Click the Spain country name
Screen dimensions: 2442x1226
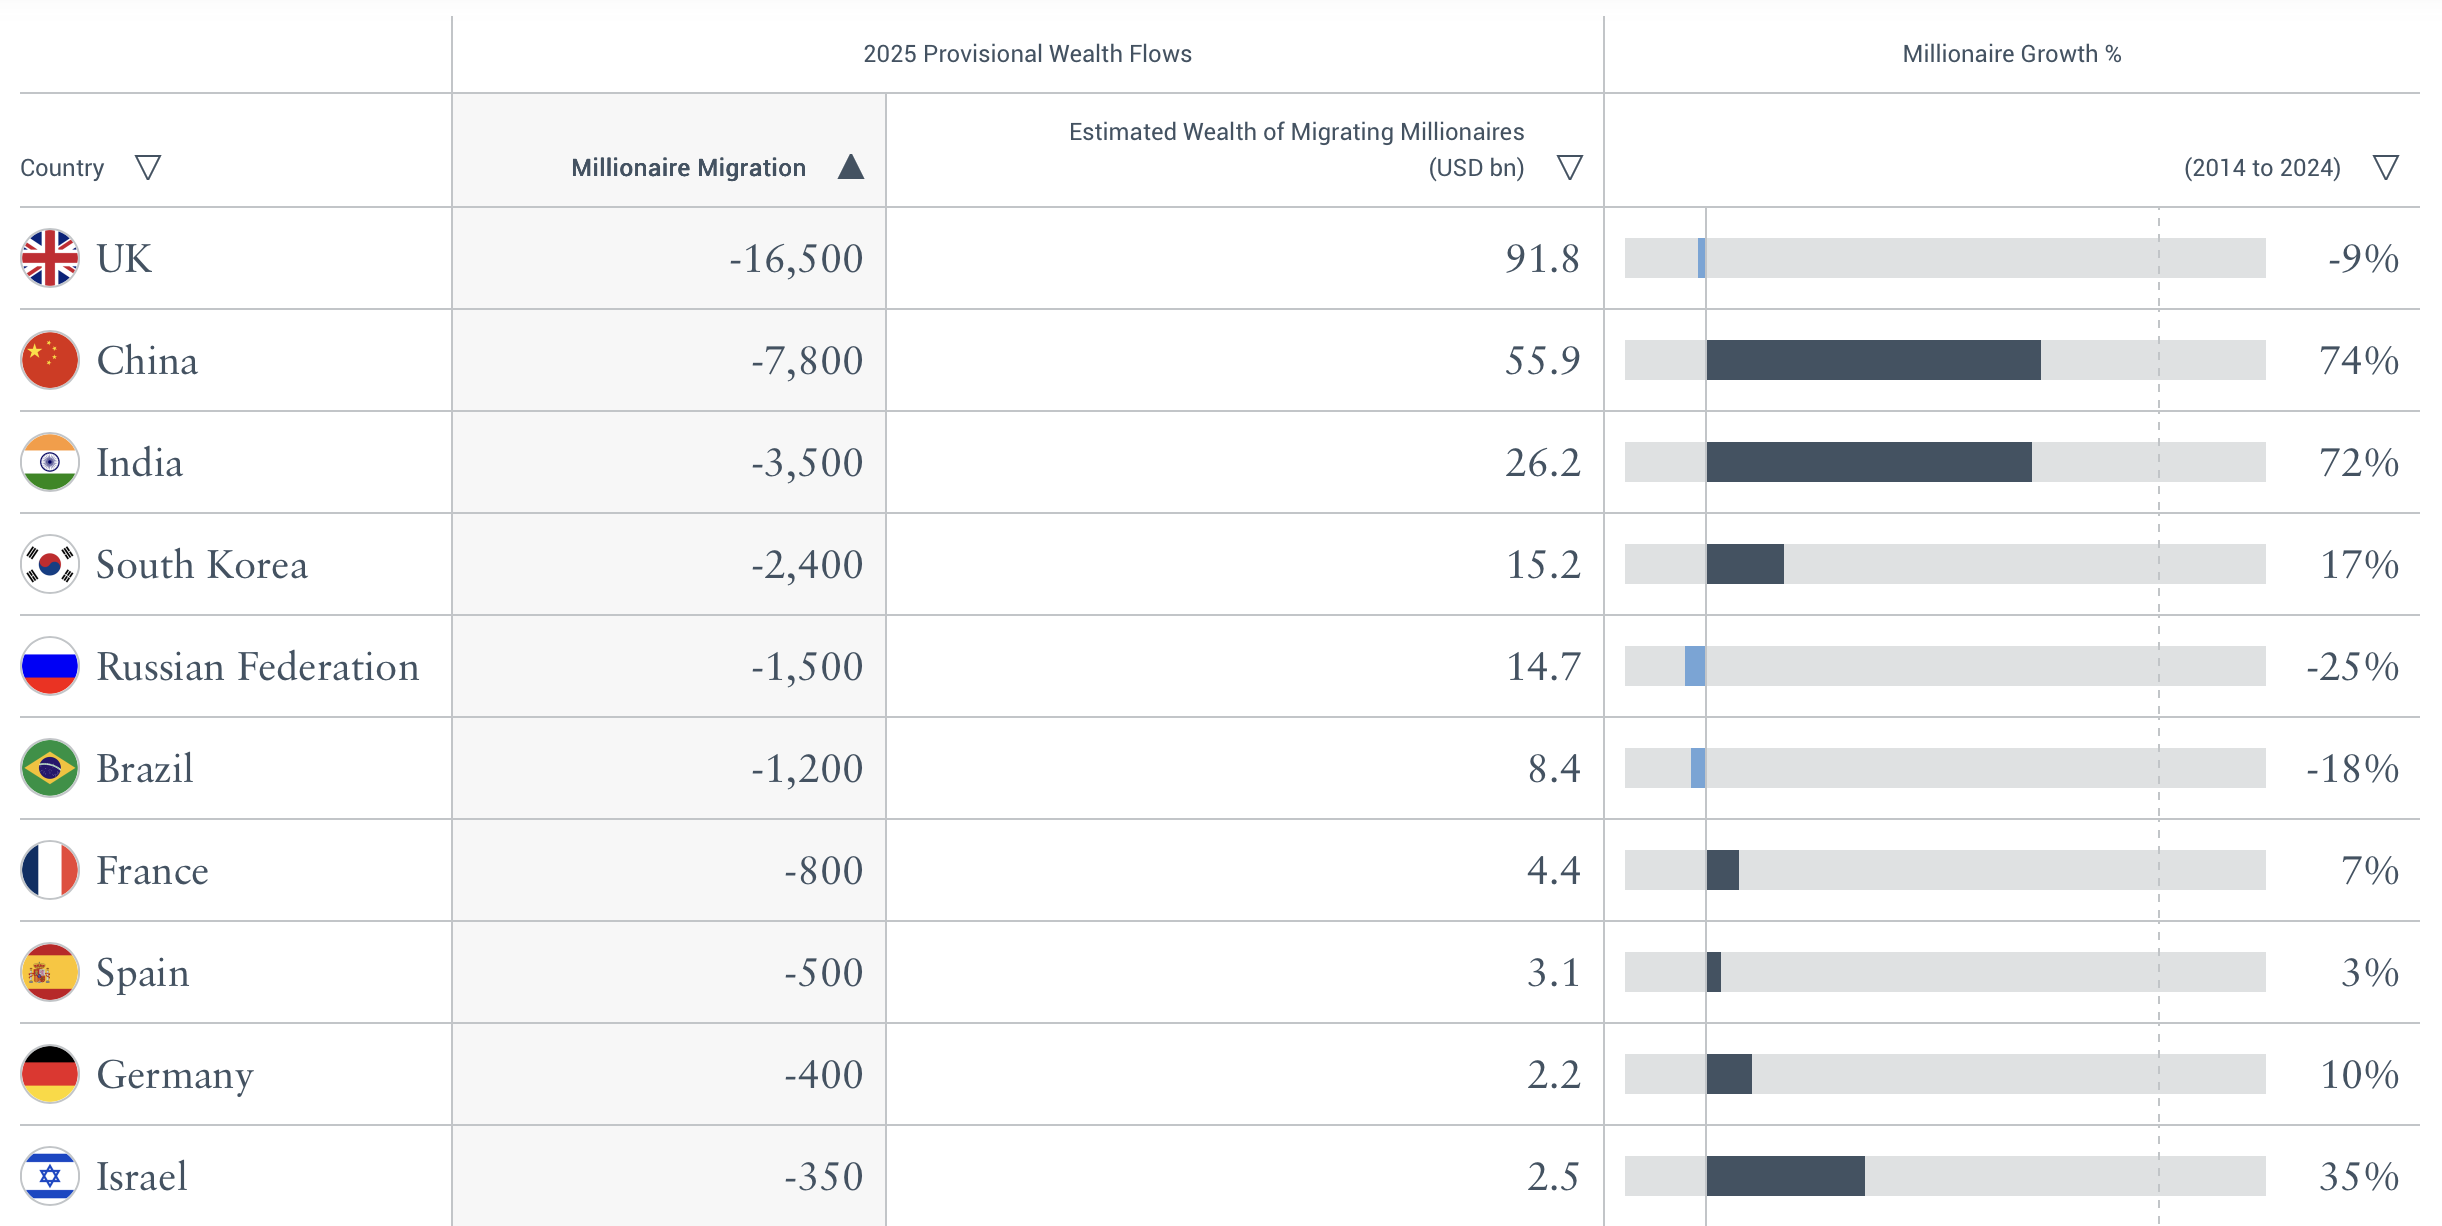coord(143,972)
